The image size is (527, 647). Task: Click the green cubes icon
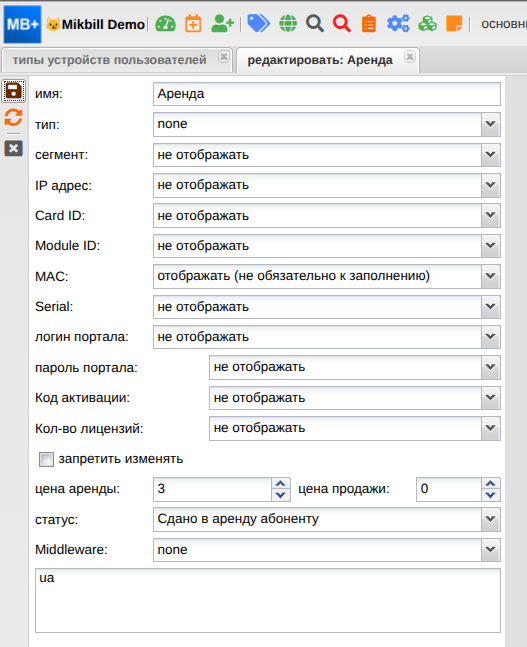click(x=427, y=24)
